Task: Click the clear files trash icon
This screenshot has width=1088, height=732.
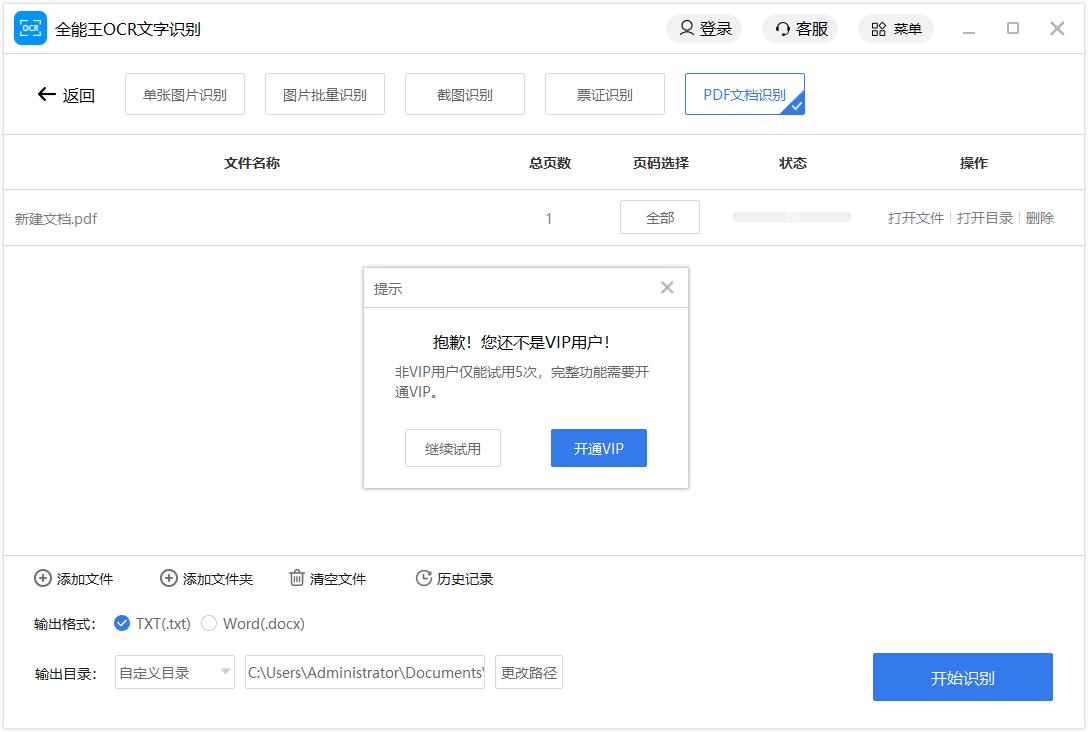Action: coord(297,578)
